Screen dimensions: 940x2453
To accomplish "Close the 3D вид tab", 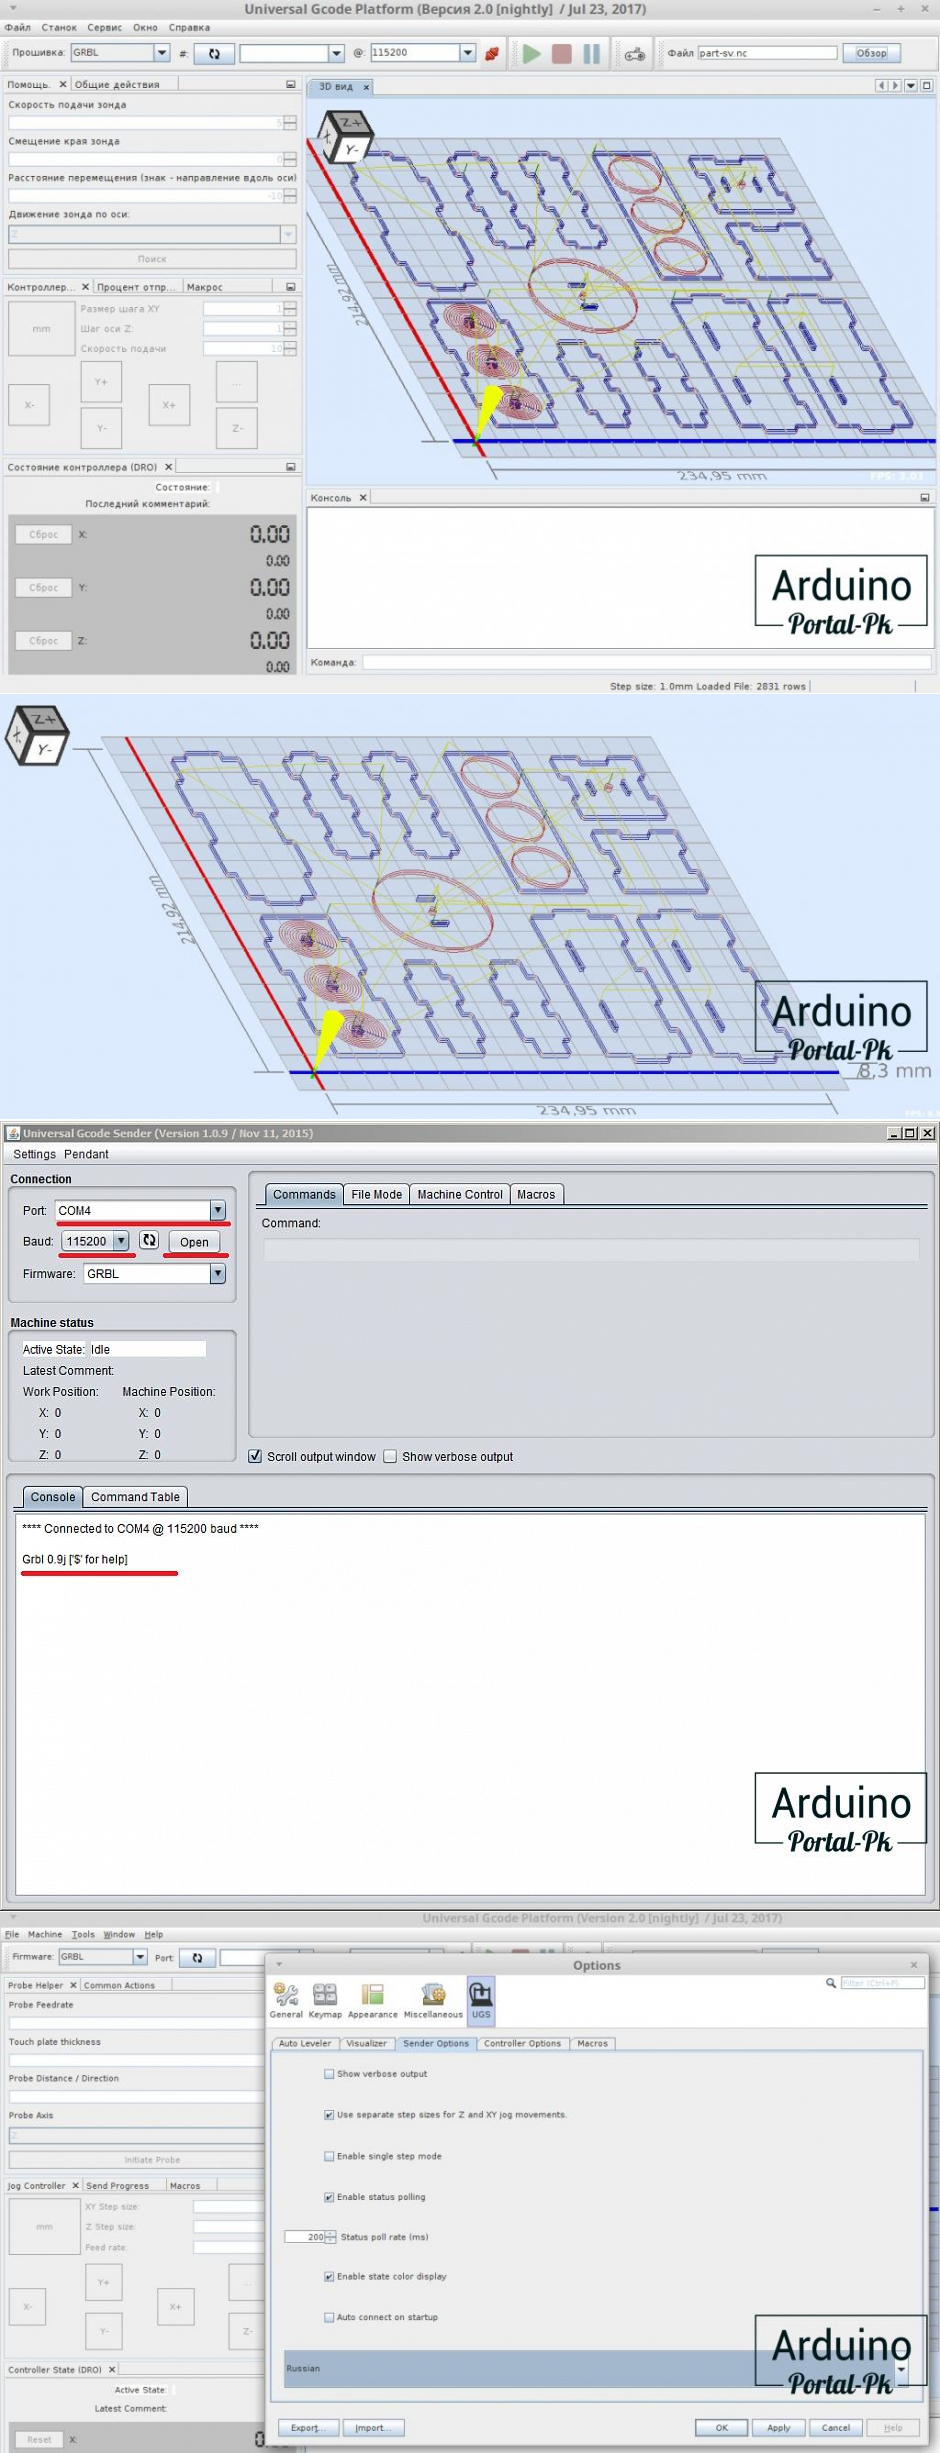I will pyautogui.click(x=366, y=87).
